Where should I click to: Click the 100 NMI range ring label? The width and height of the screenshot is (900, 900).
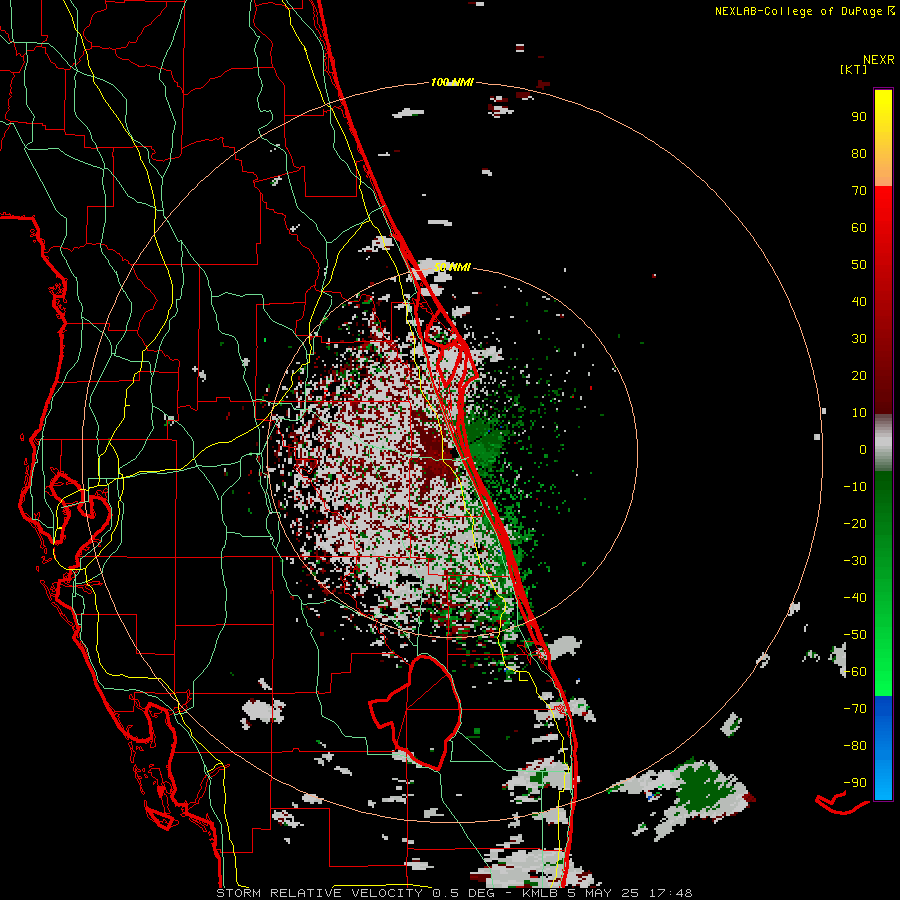point(452,83)
